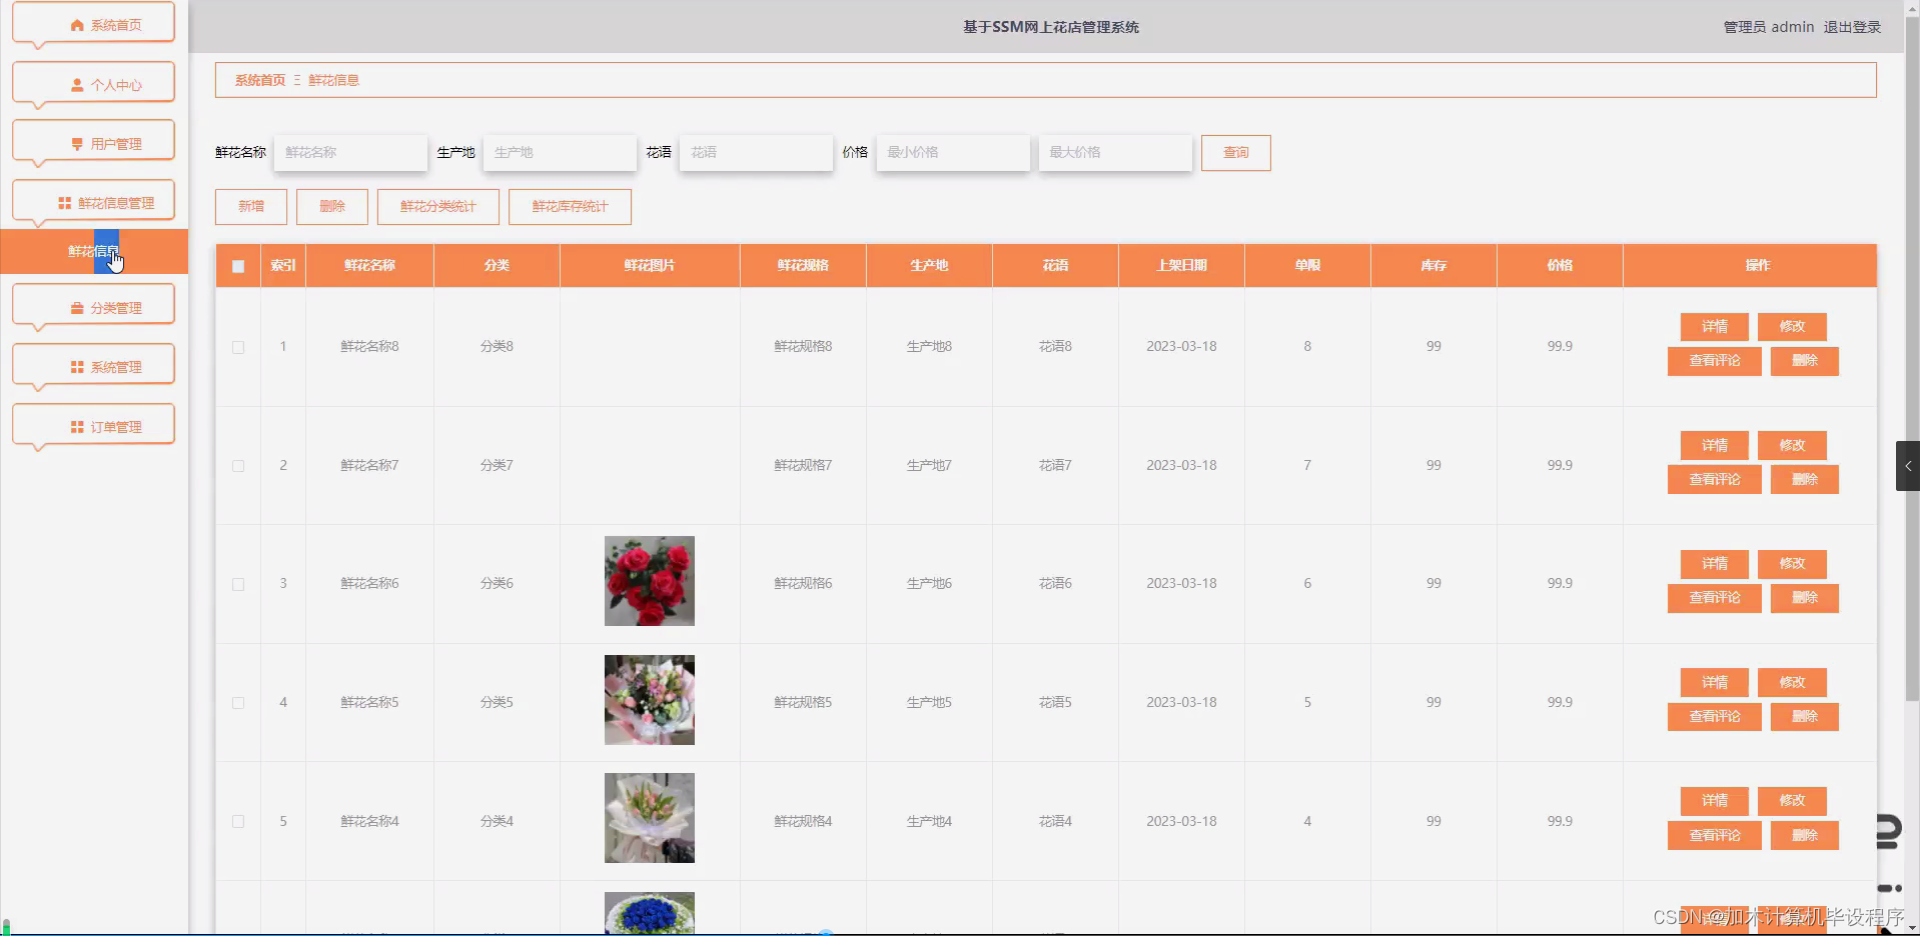
Task: Click the icon next to 订单管理
Action: click(77, 426)
